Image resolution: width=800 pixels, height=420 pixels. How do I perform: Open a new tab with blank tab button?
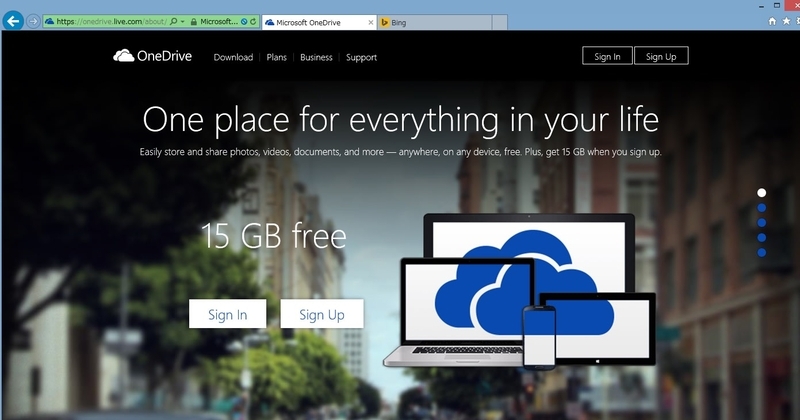(x=500, y=22)
